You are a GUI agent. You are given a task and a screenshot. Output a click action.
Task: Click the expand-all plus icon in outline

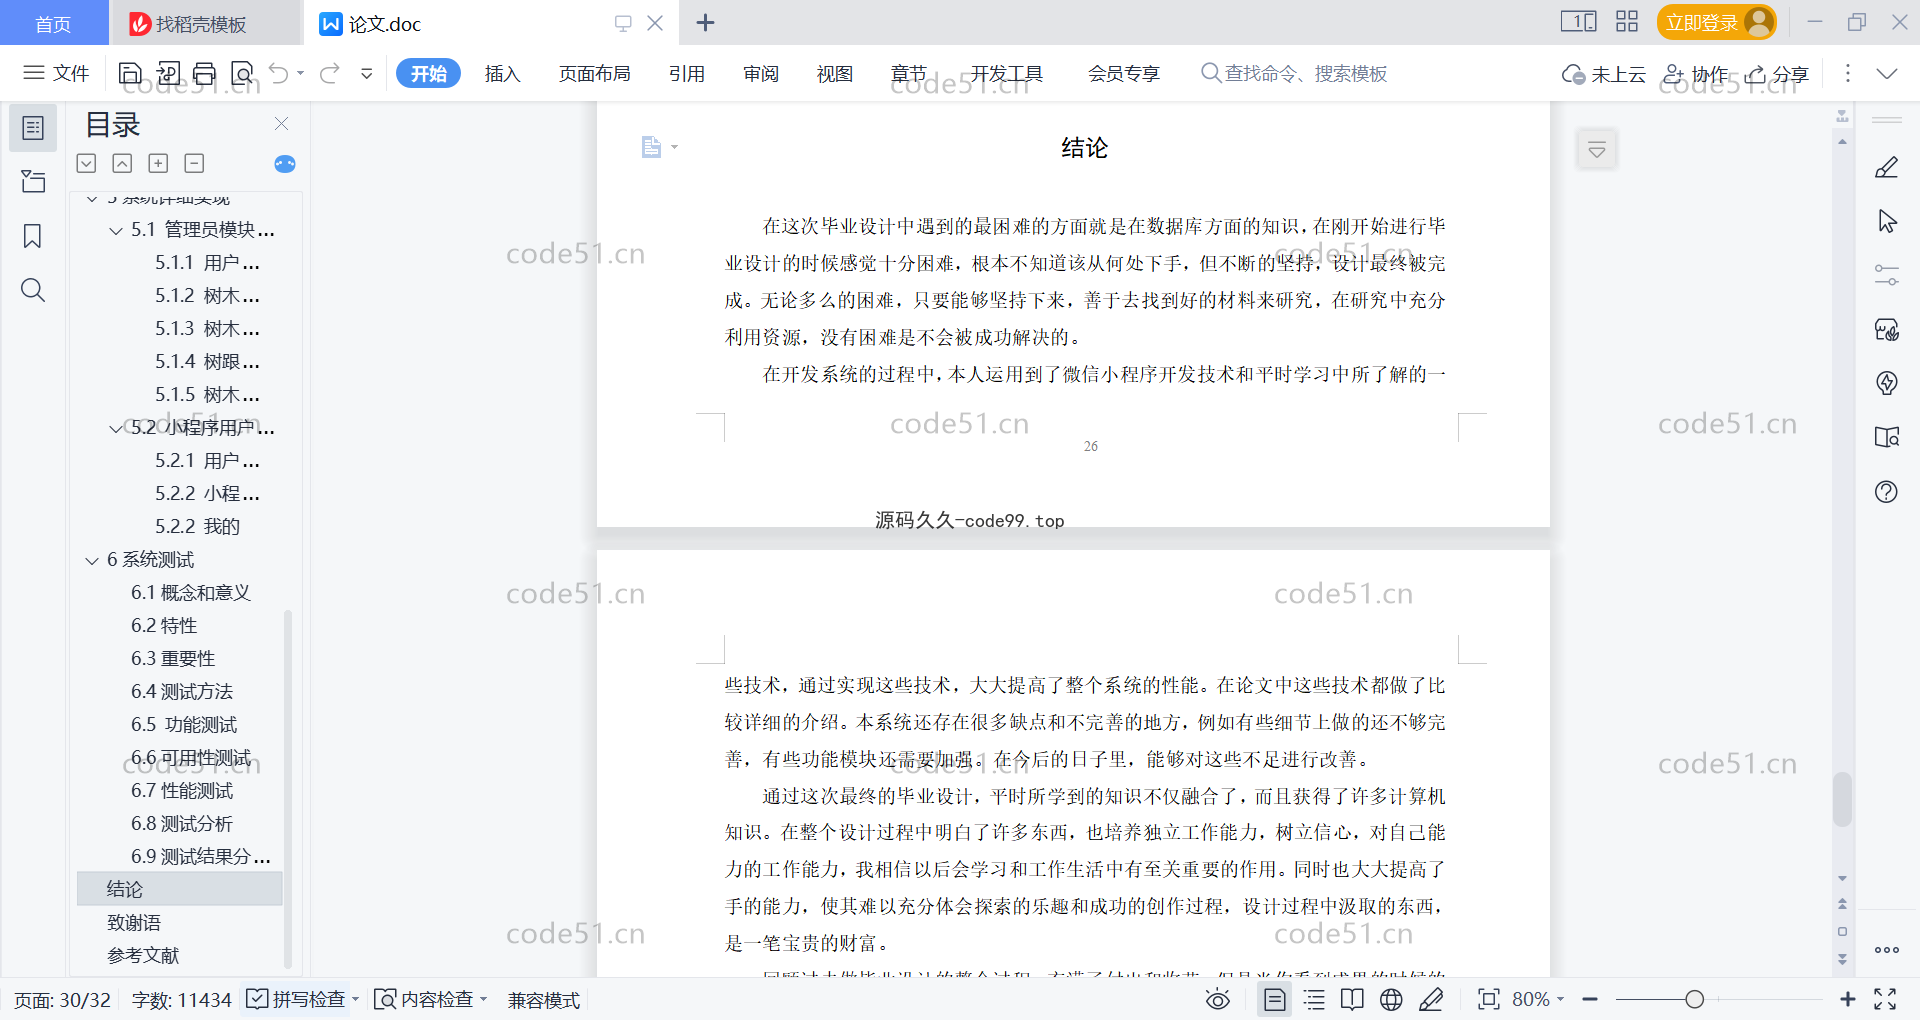click(x=158, y=163)
